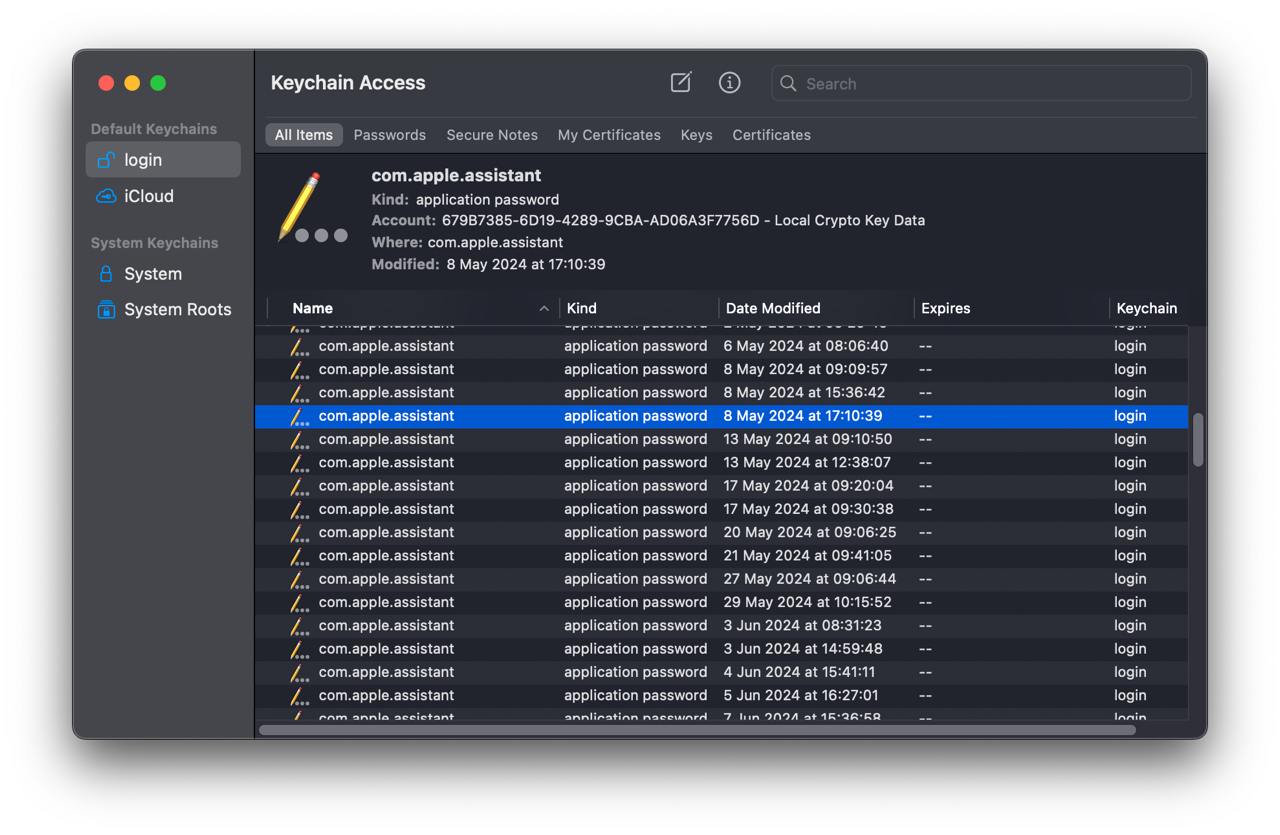Switch to the Certificates tab
The height and width of the screenshot is (835, 1280).
click(x=772, y=135)
